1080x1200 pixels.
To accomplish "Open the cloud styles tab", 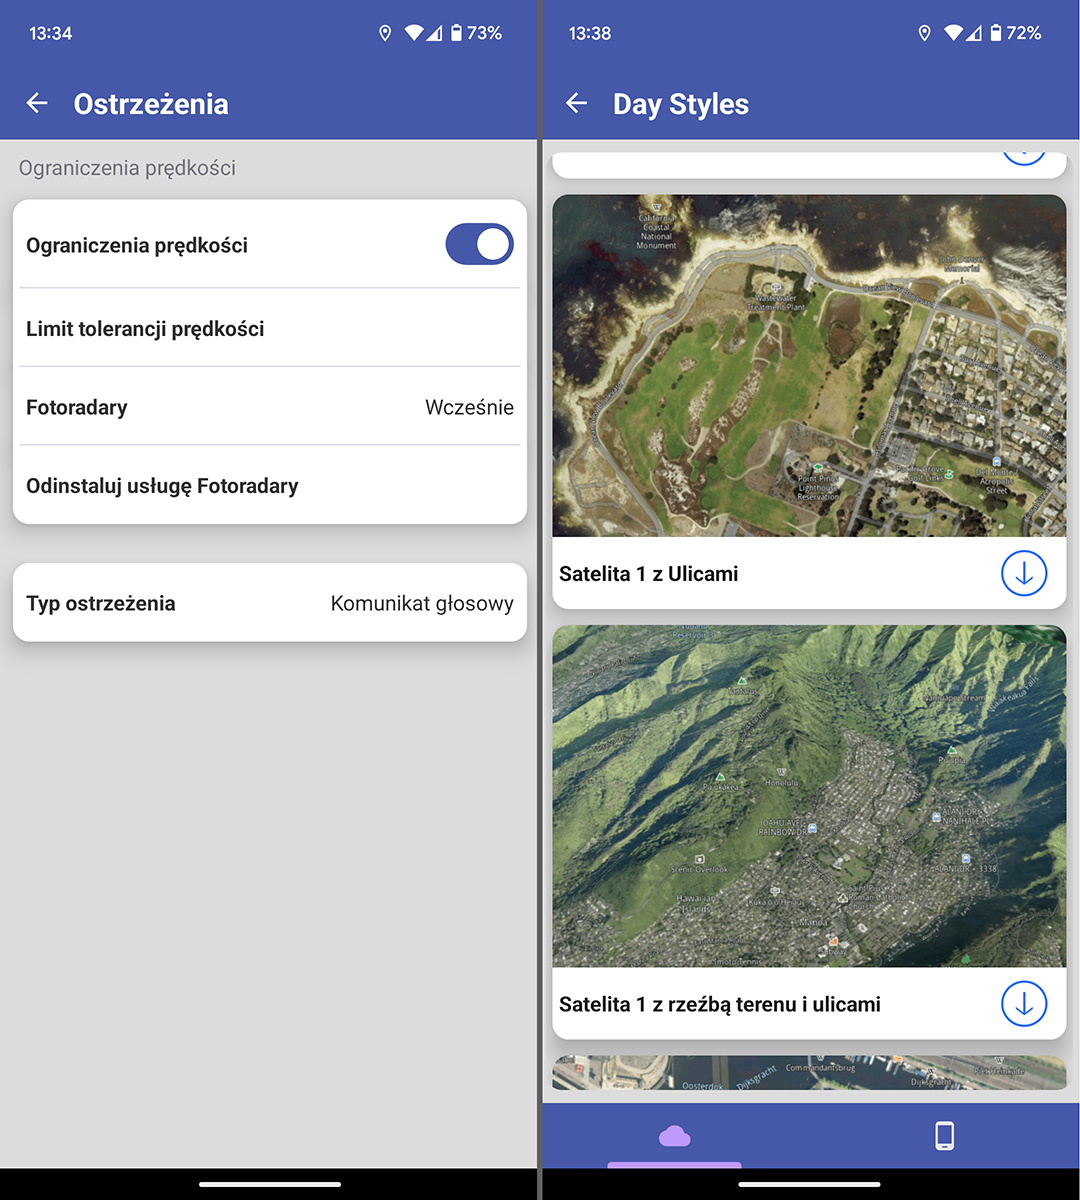I will click(675, 1136).
